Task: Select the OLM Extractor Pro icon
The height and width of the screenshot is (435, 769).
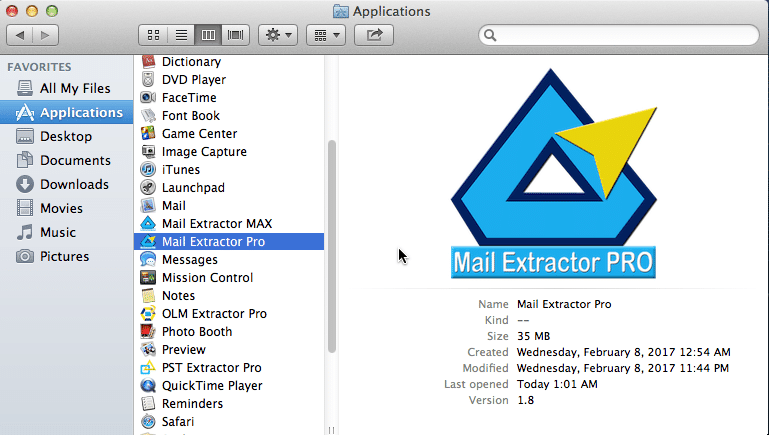Action: coord(148,314)
